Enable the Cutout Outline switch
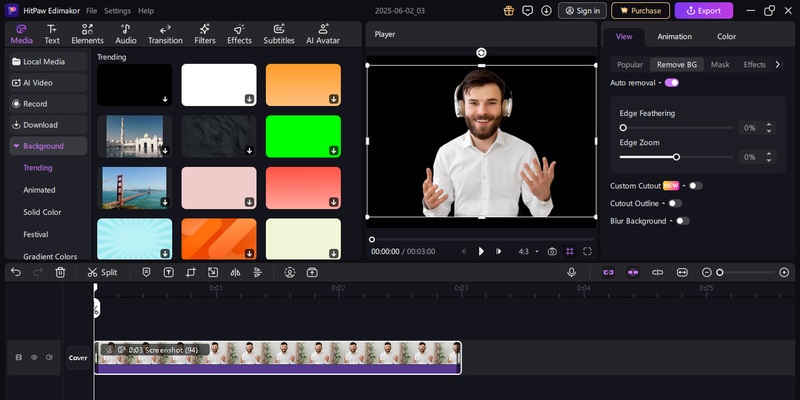Image resolution: width=800 pixels, height=400 pixels. click(675, 203)
